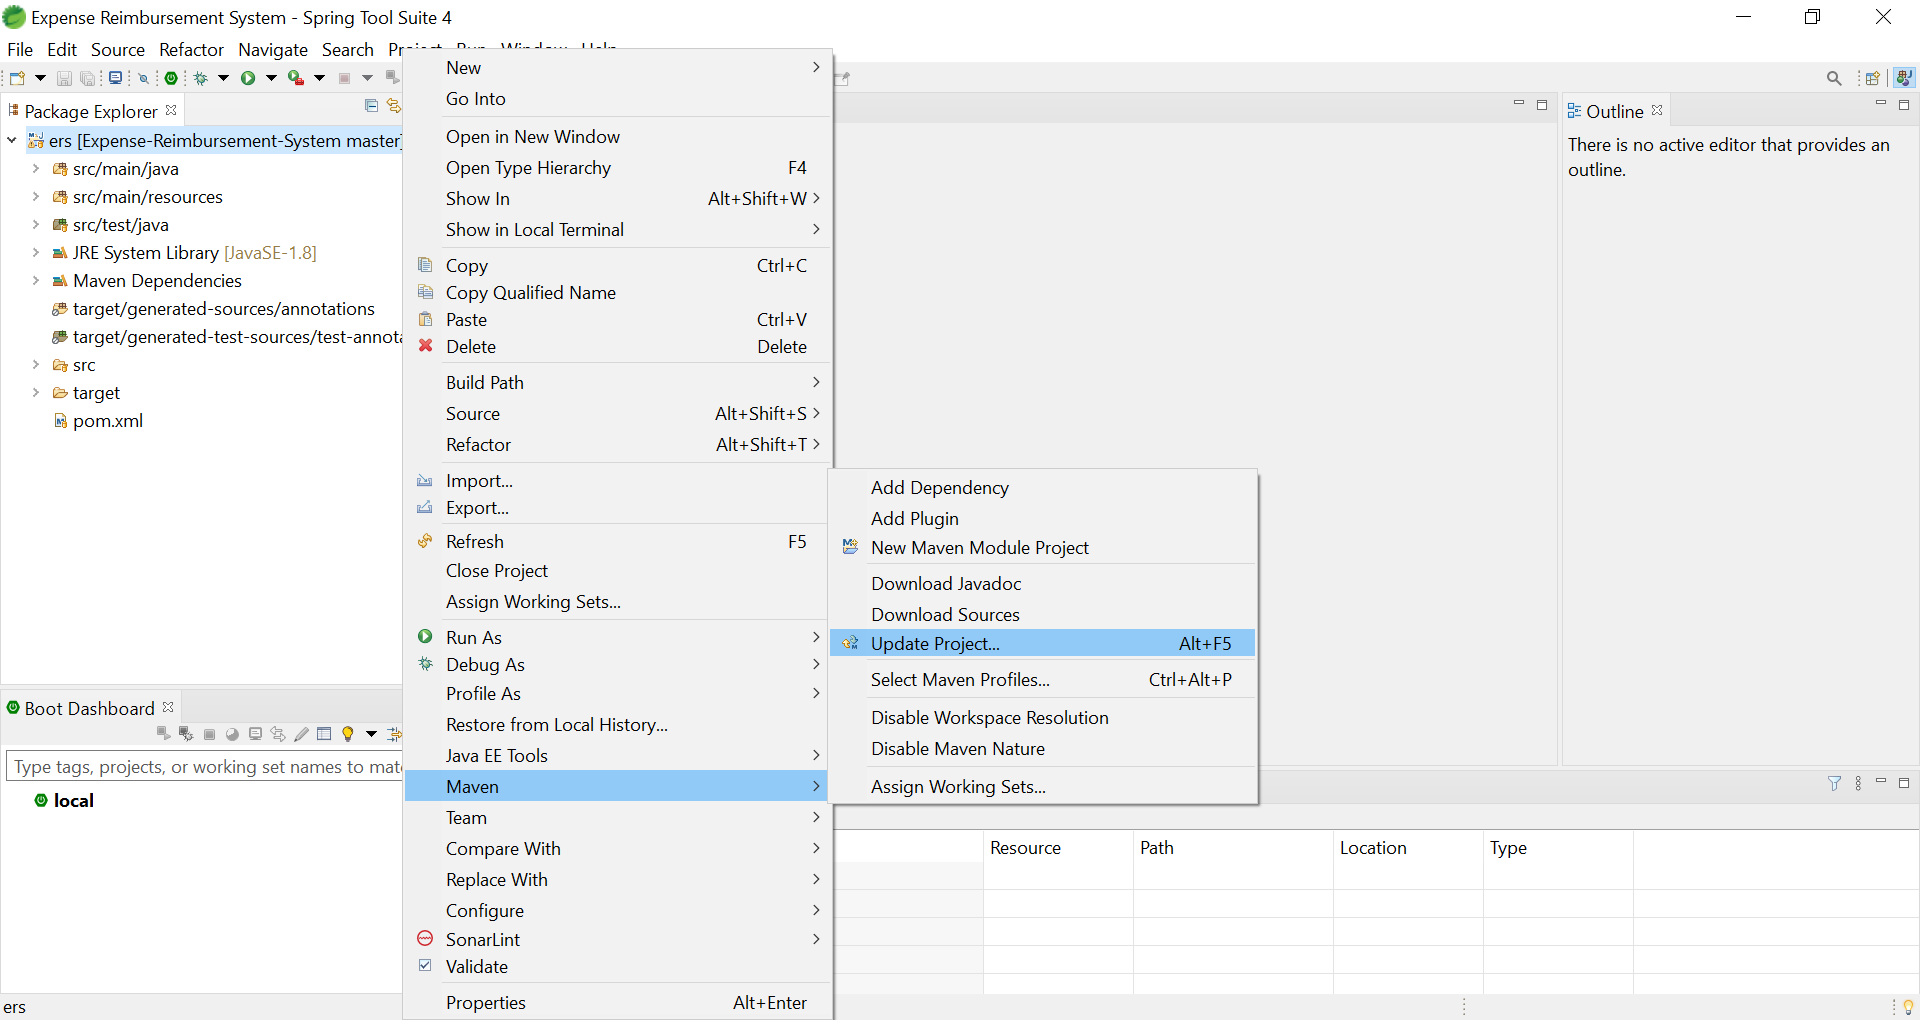Click Close Project in context menu
The image size is (1920, 1020).
pos(617,571)
